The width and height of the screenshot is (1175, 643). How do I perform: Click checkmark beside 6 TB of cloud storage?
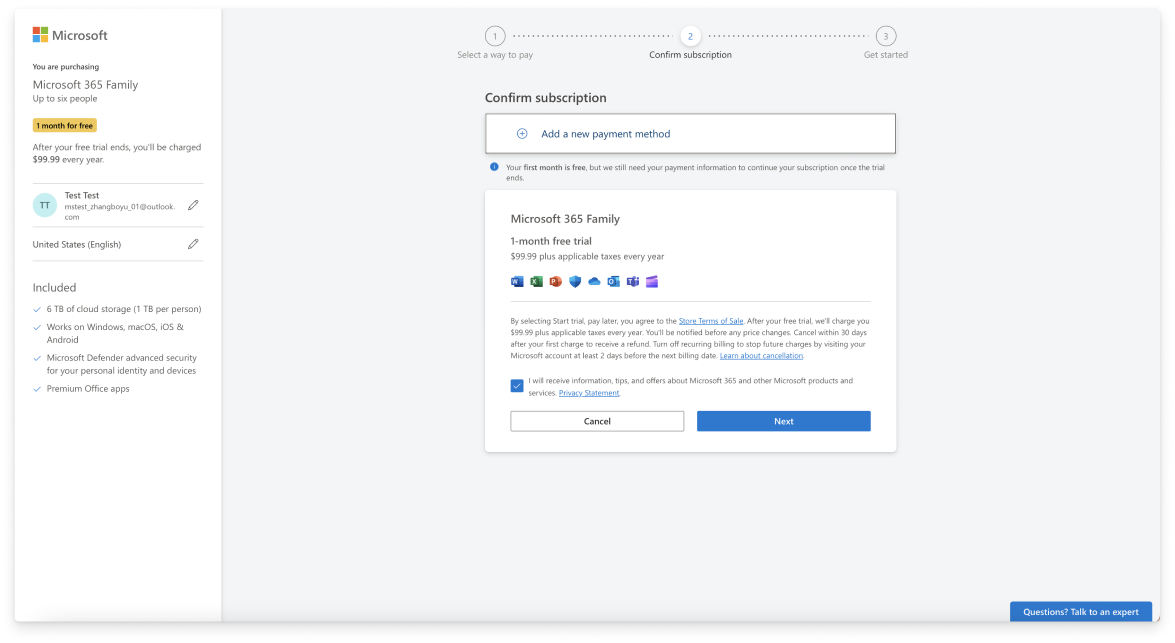(x=37, y=309)
